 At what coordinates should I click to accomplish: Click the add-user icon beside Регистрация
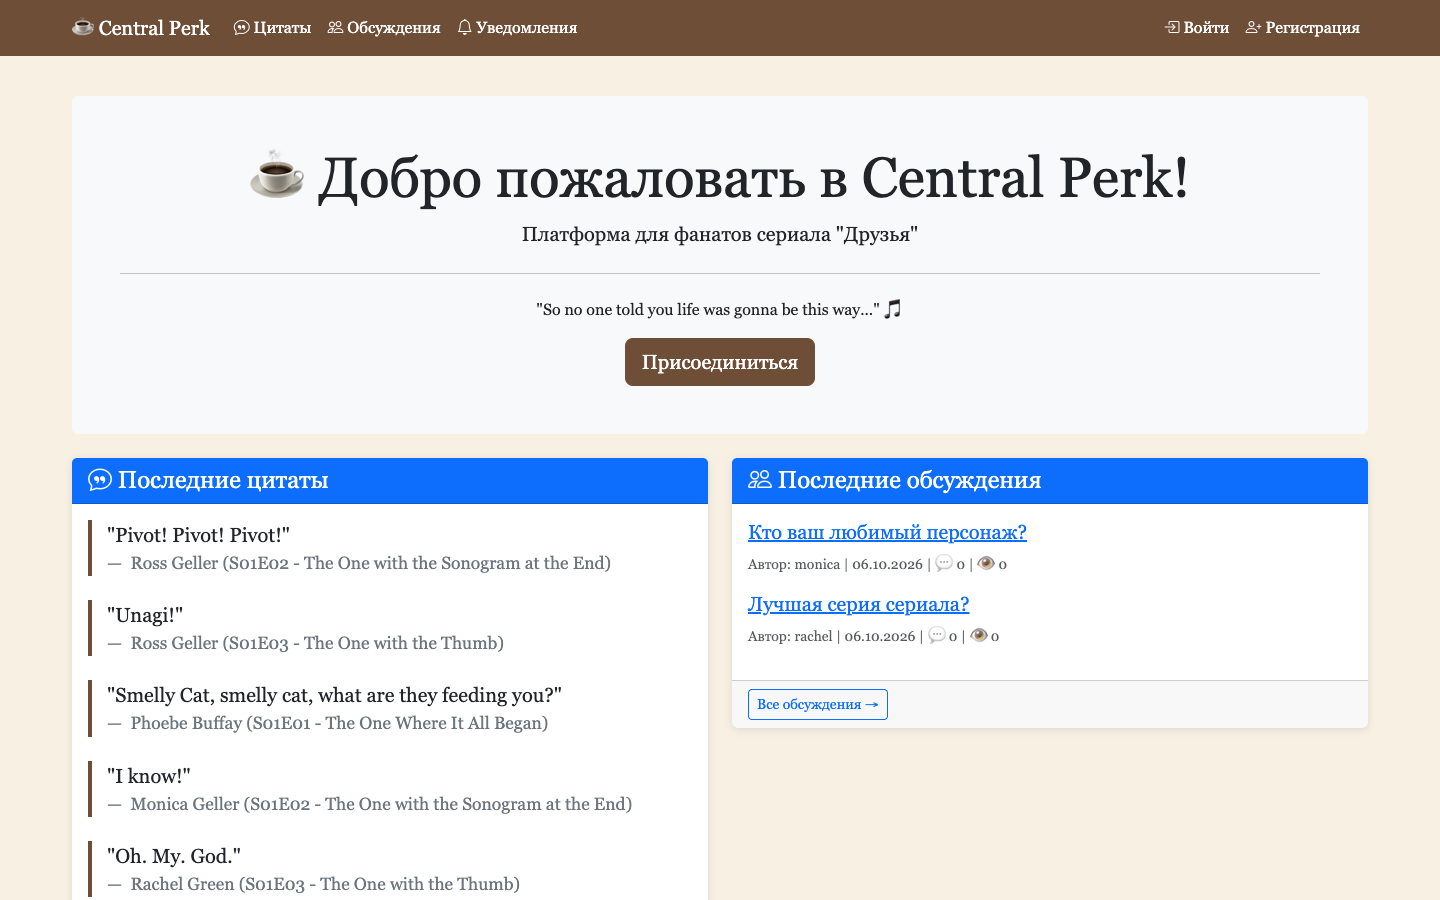tap(1253, 27)
